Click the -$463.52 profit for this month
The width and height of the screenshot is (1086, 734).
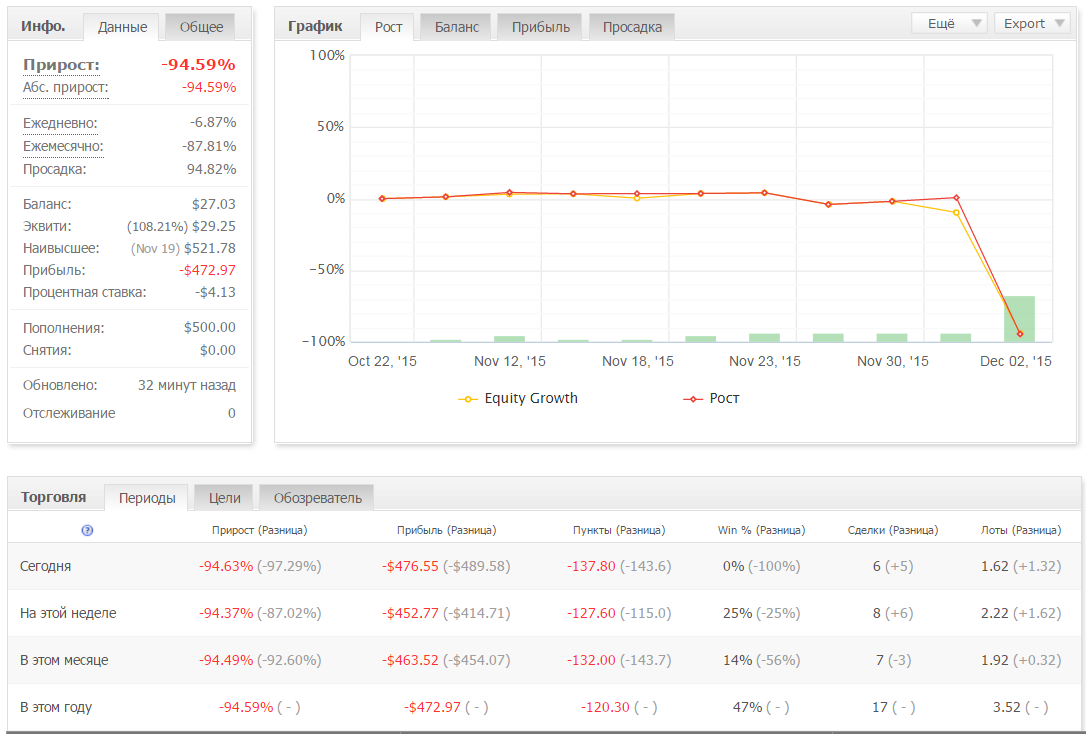pos(410,661)
